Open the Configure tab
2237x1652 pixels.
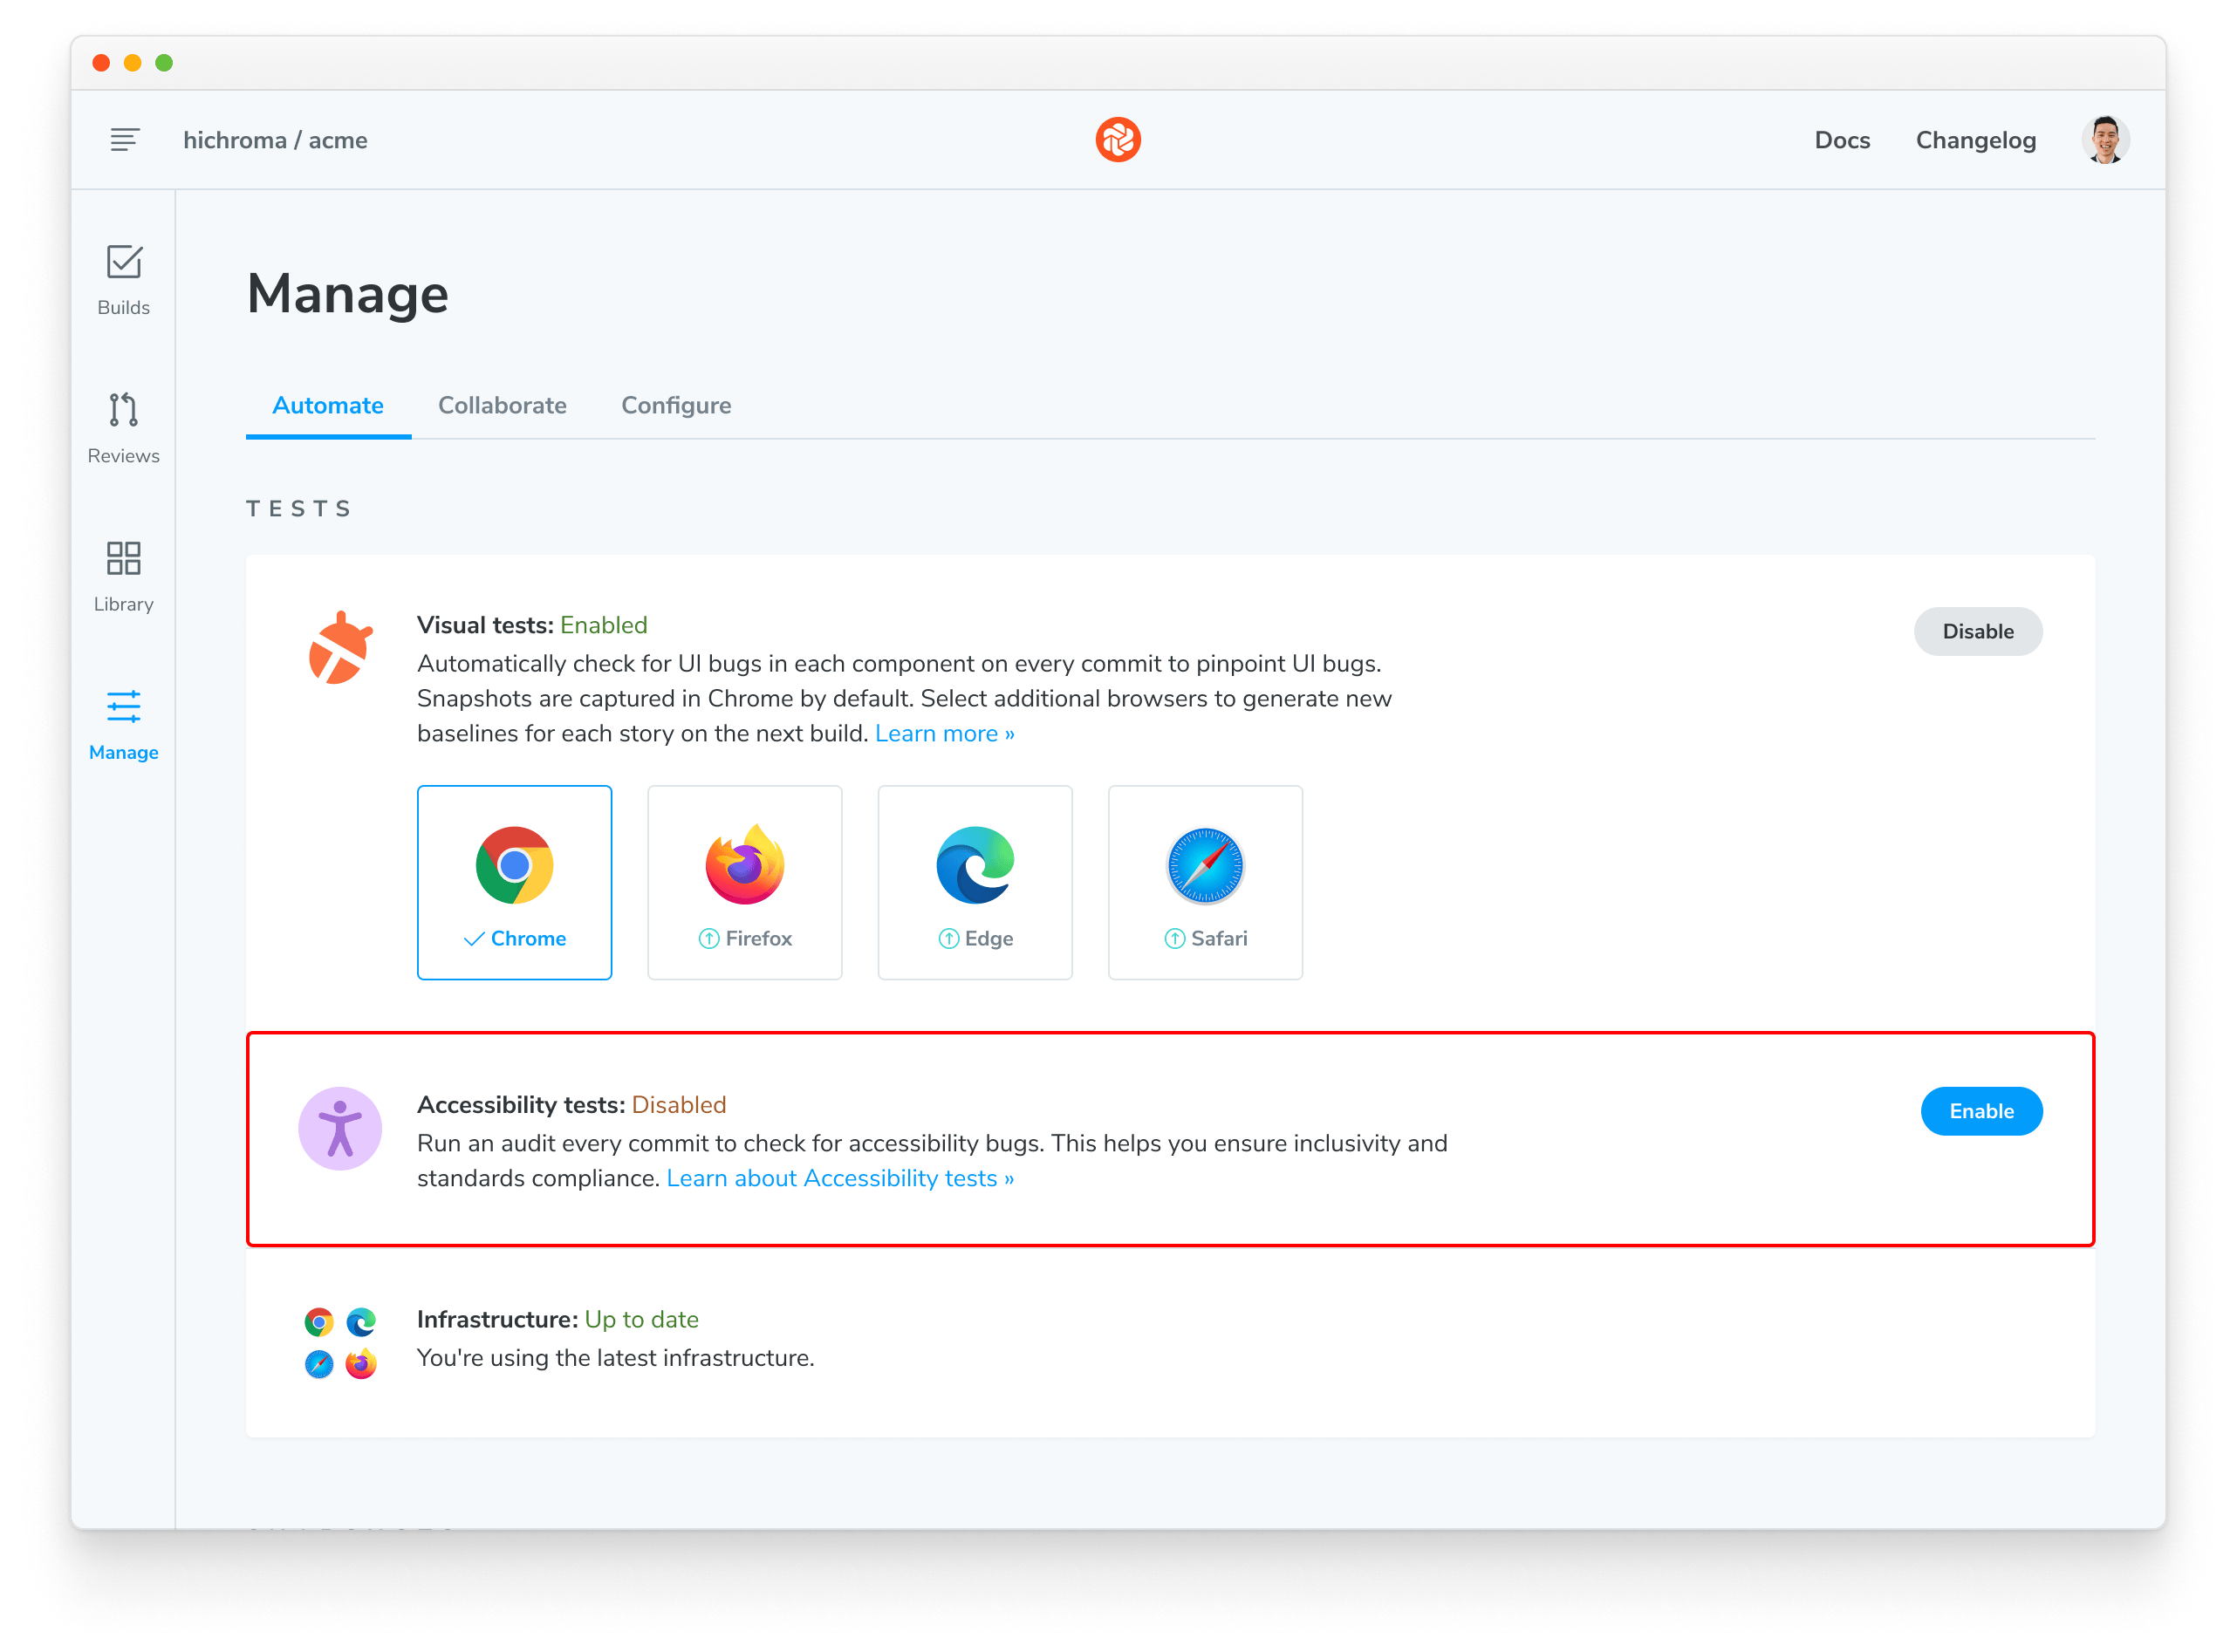676,405
